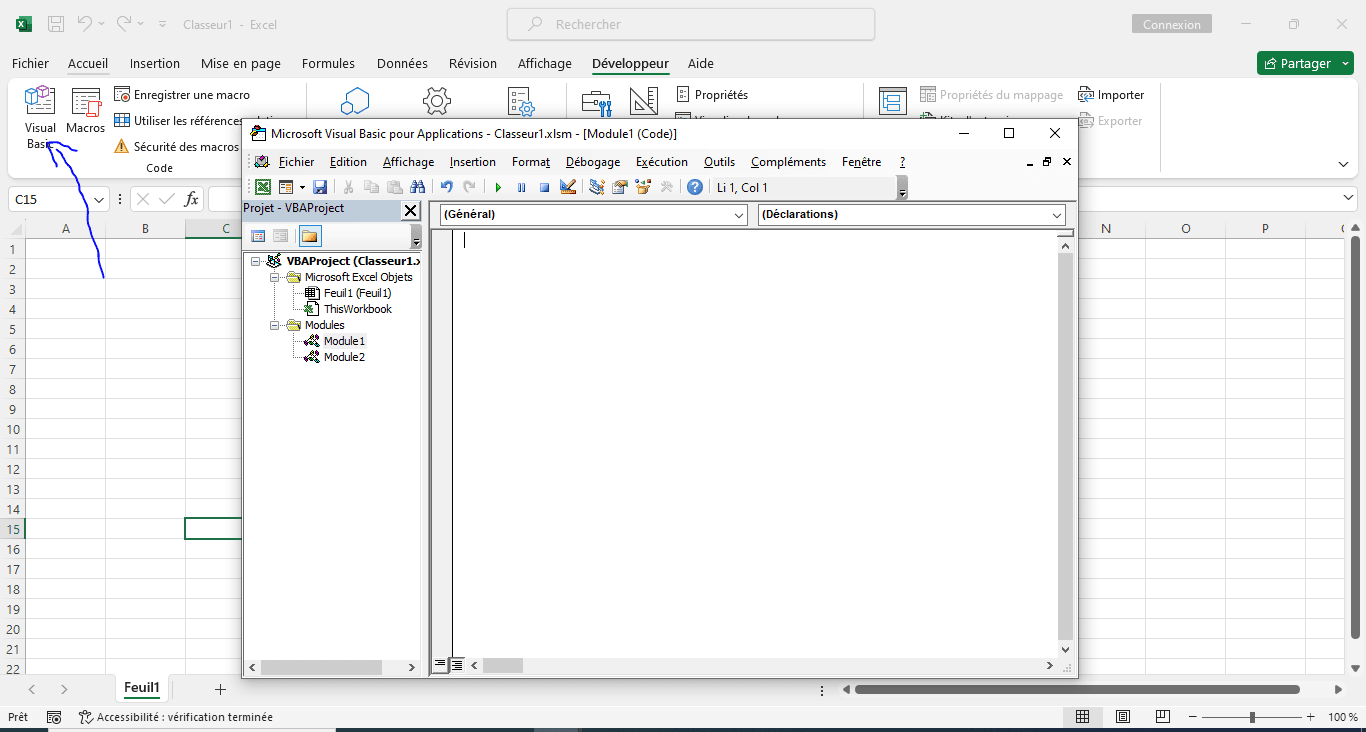Open the Excel Name Box dropdown showing C15
The image size is (1366, 732).
[99, 200]
